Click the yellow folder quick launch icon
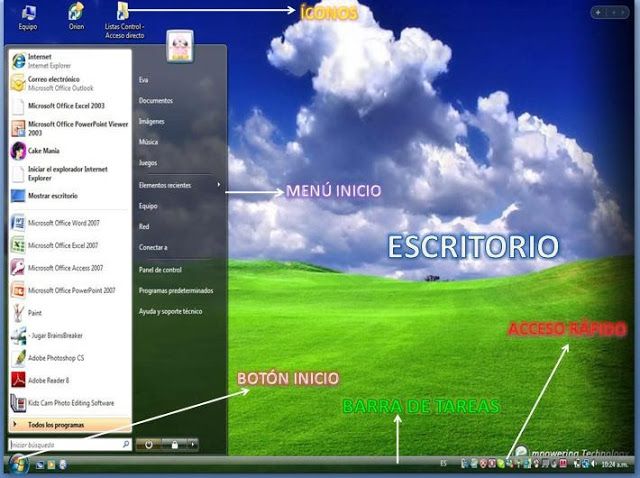This screenshot has height=478, width=640. (x=51, y=465)
